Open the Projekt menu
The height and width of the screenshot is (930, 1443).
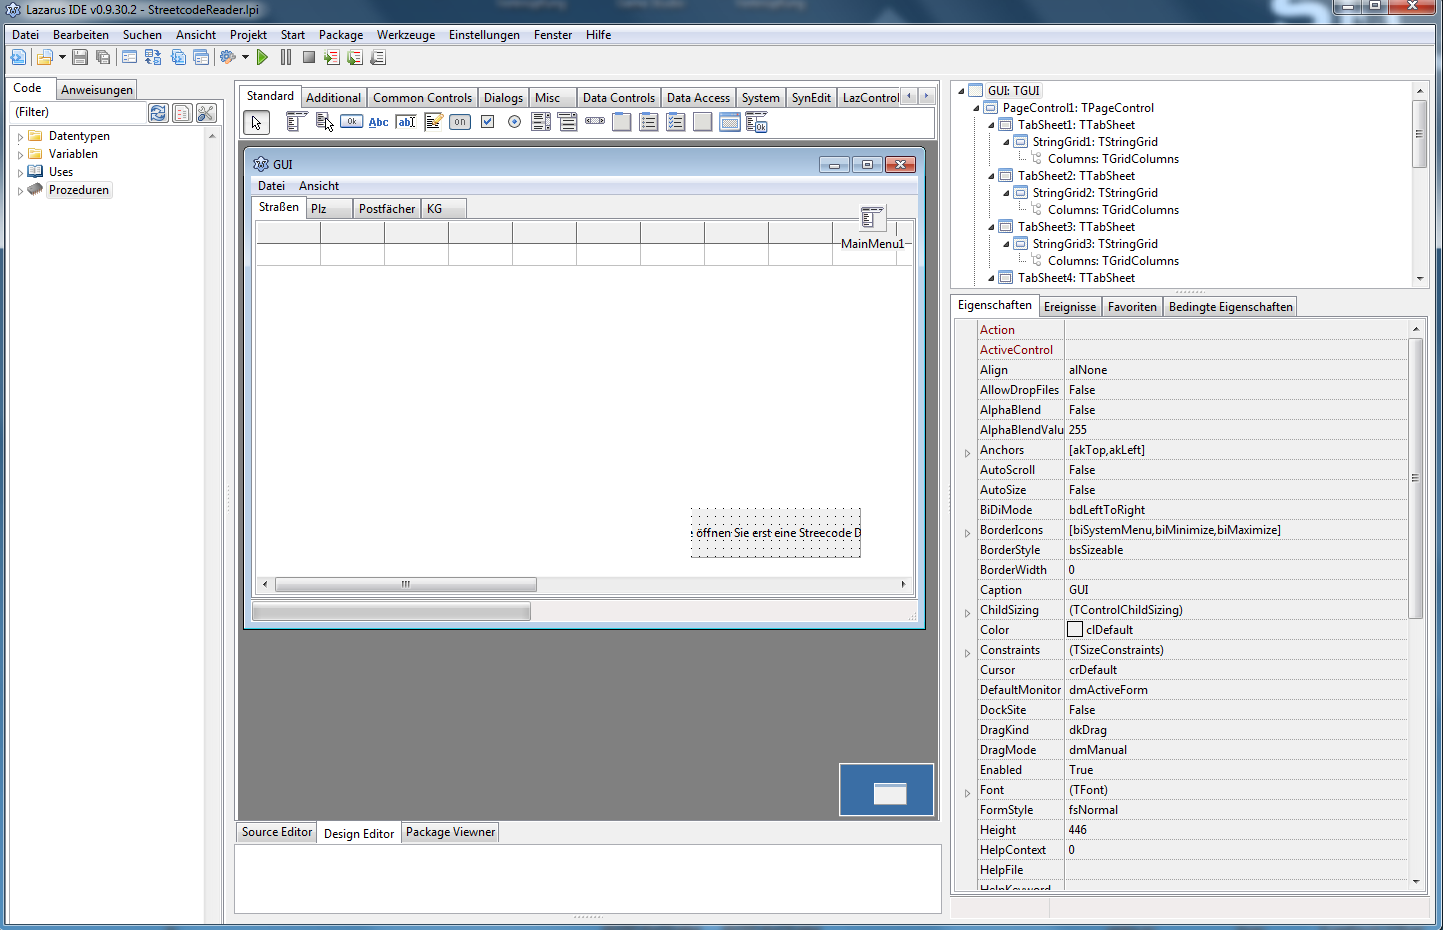[x=248, y=35]
